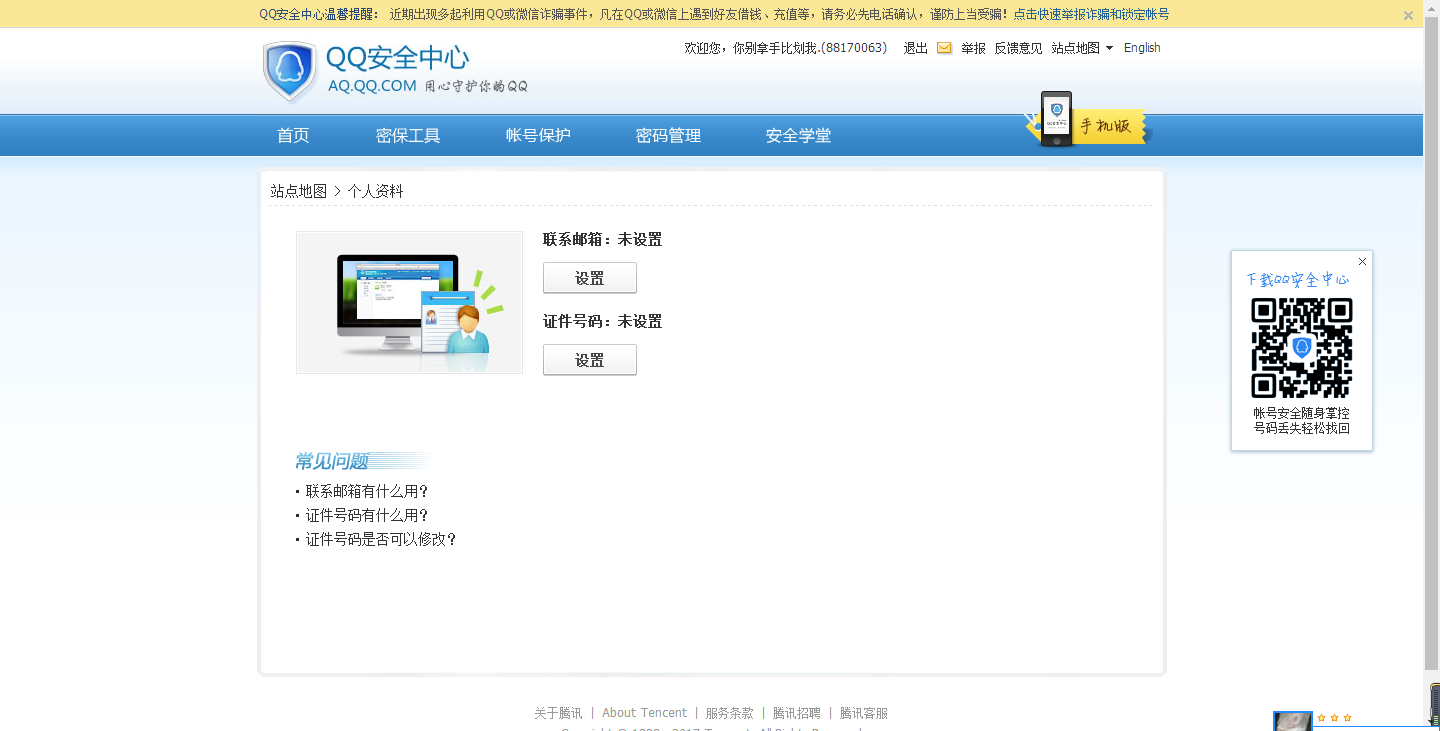
Task: Expand the 站点地图 dropdown arrow
Action: [x=1109, y=48]
